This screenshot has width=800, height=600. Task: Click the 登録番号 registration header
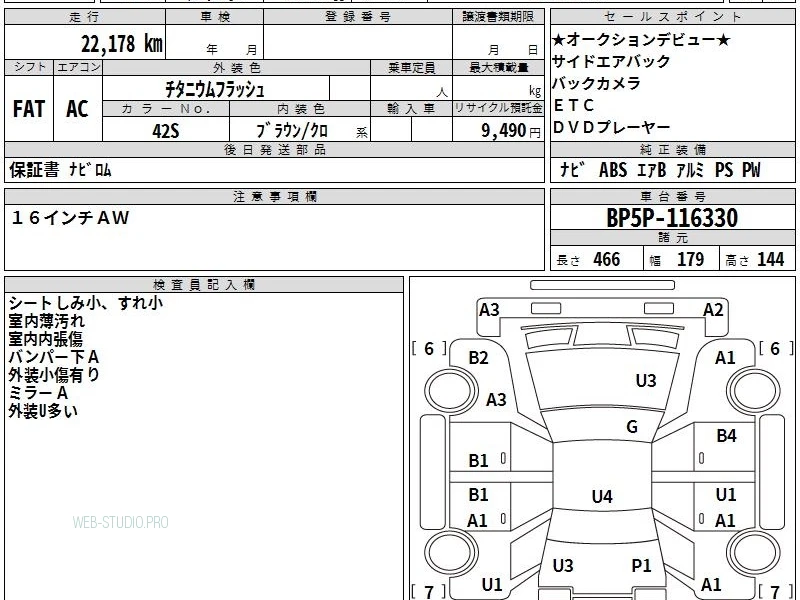pyautogui.click(x=358, y=17)
